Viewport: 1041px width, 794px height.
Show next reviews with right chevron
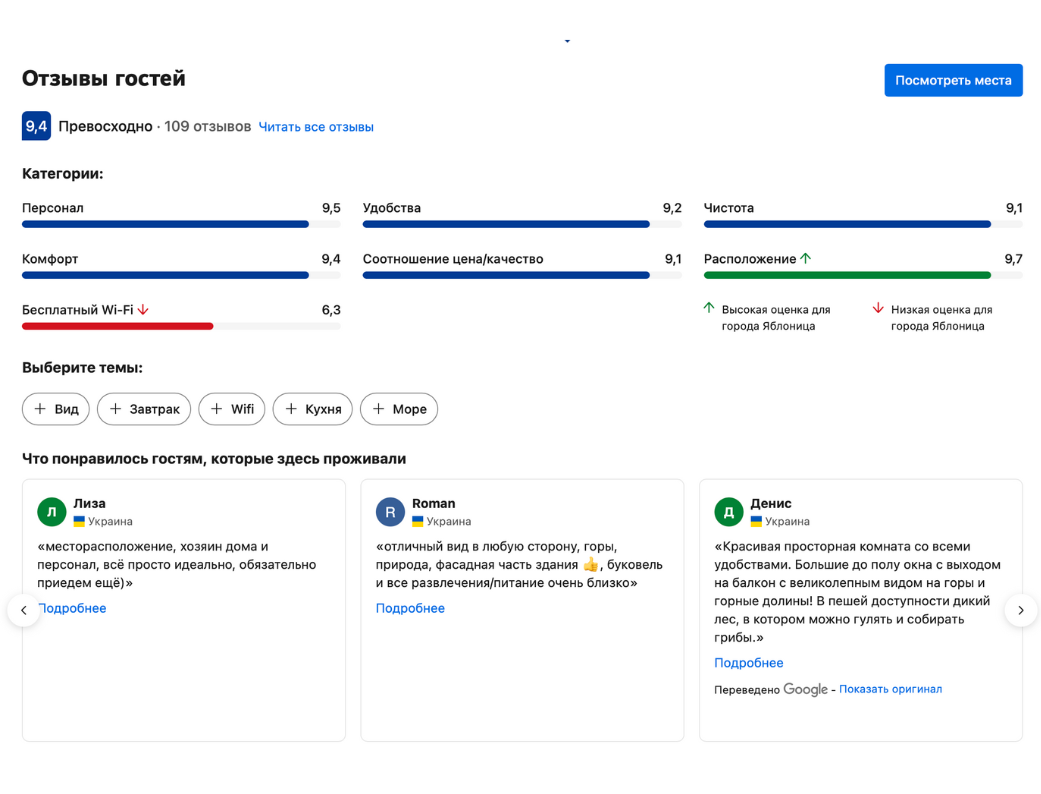(1020, 610)
